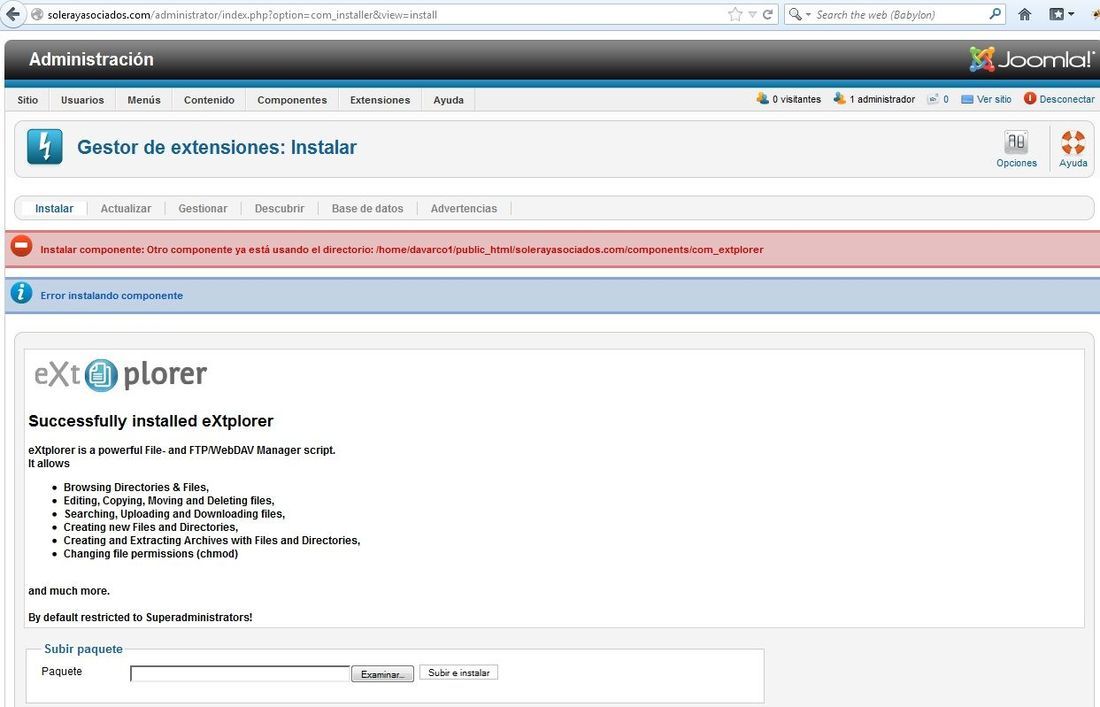Expand the URL history dropdown arrow
1100x707 pixels.
[x=753, y=15]
